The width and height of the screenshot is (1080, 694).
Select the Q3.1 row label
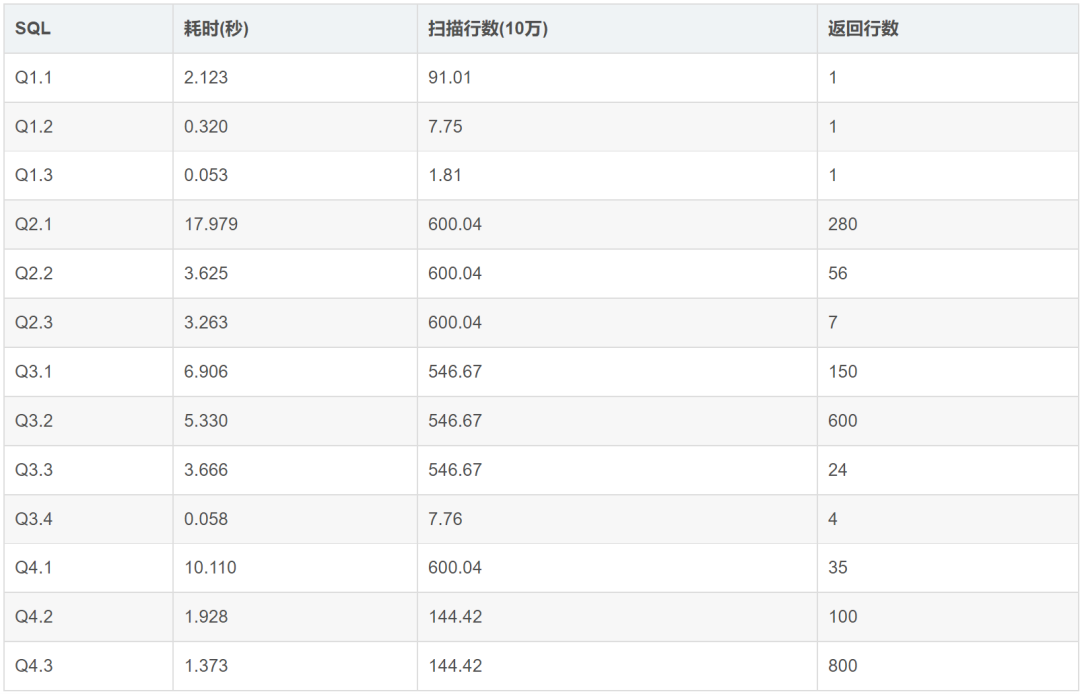[33, 372]
